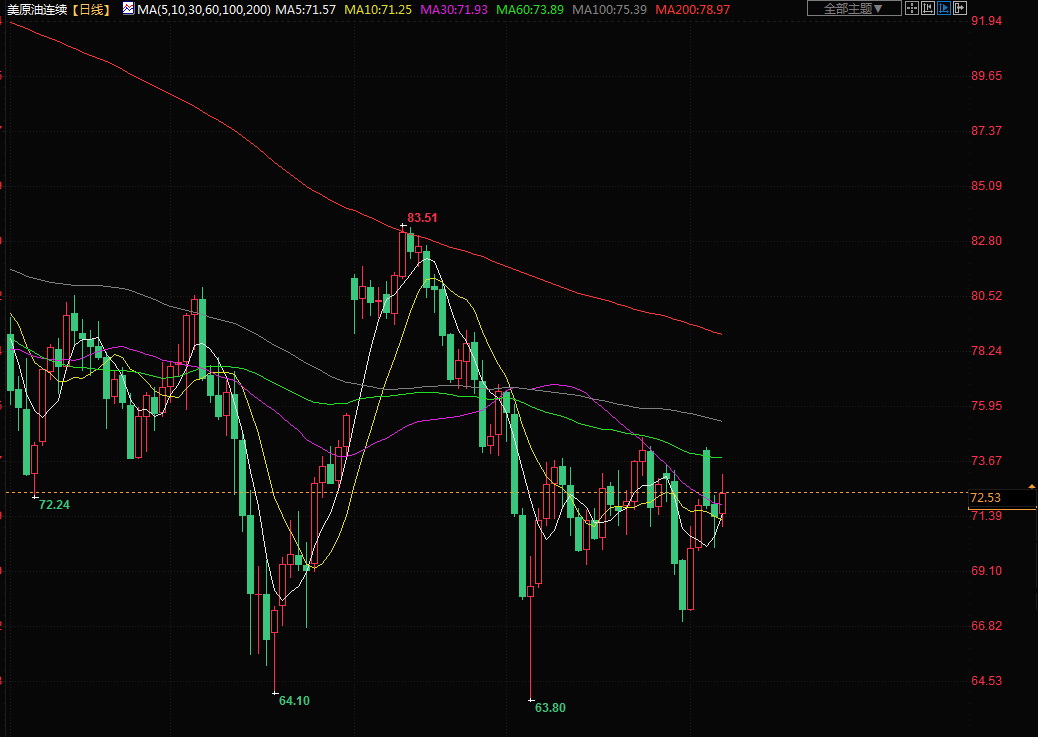Click the 63.80 low price marker

point(550,707)
